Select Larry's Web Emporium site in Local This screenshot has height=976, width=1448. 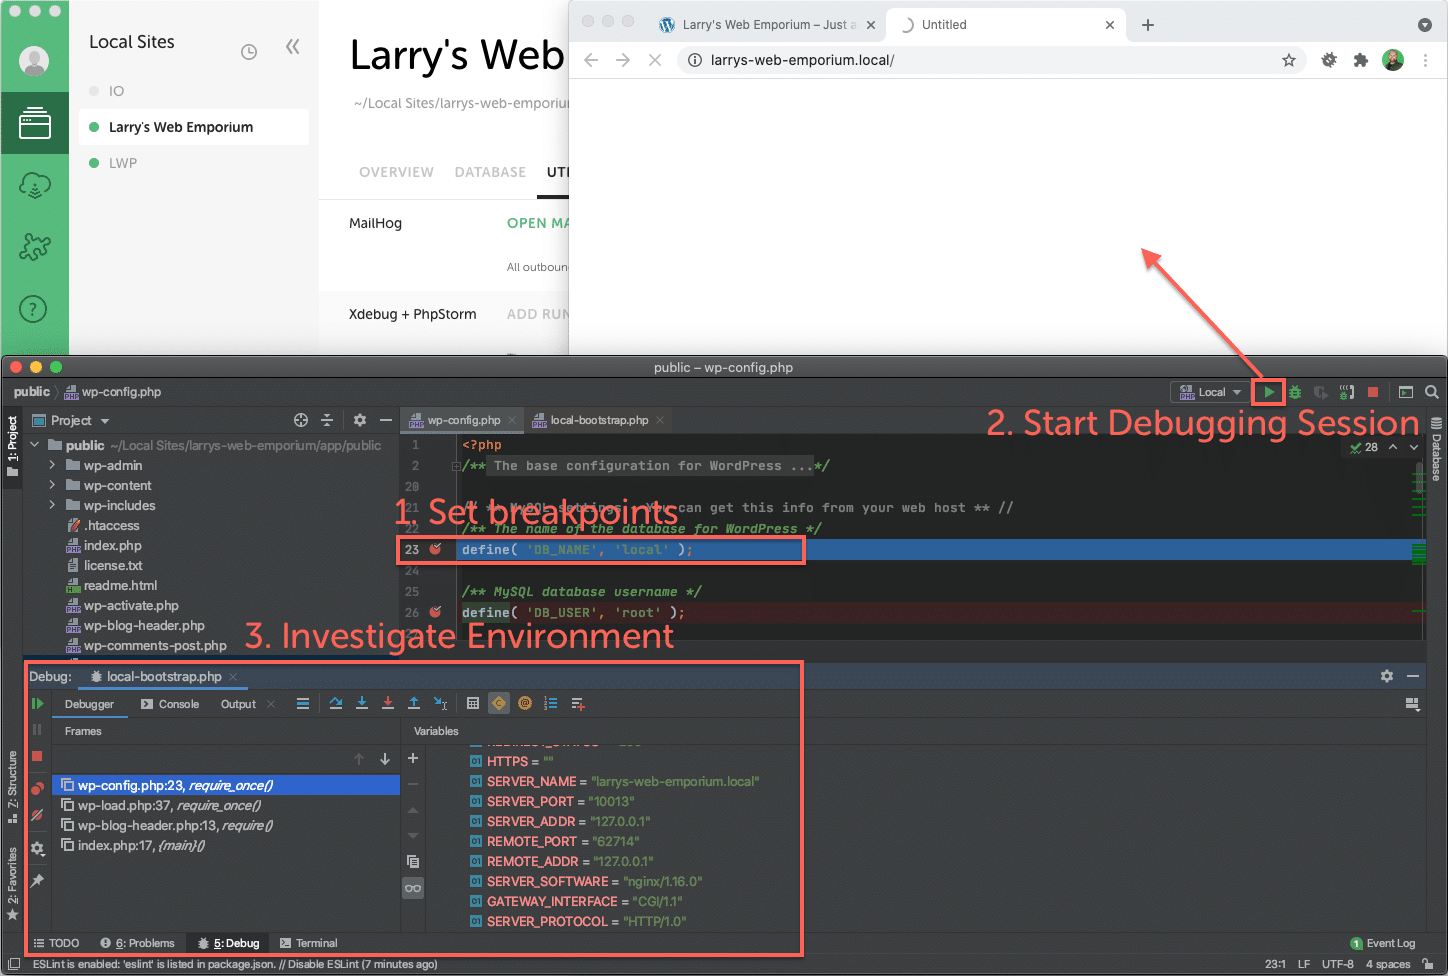click(194, 127)
